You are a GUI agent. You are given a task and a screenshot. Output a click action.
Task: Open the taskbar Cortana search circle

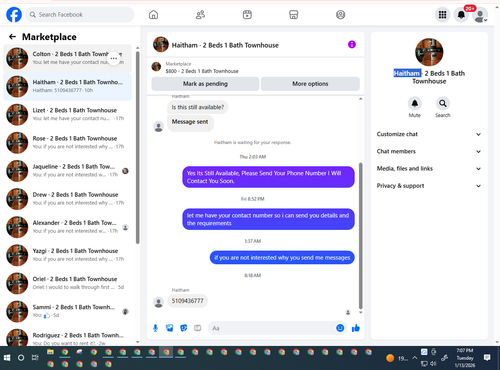[x=21, y=358]
